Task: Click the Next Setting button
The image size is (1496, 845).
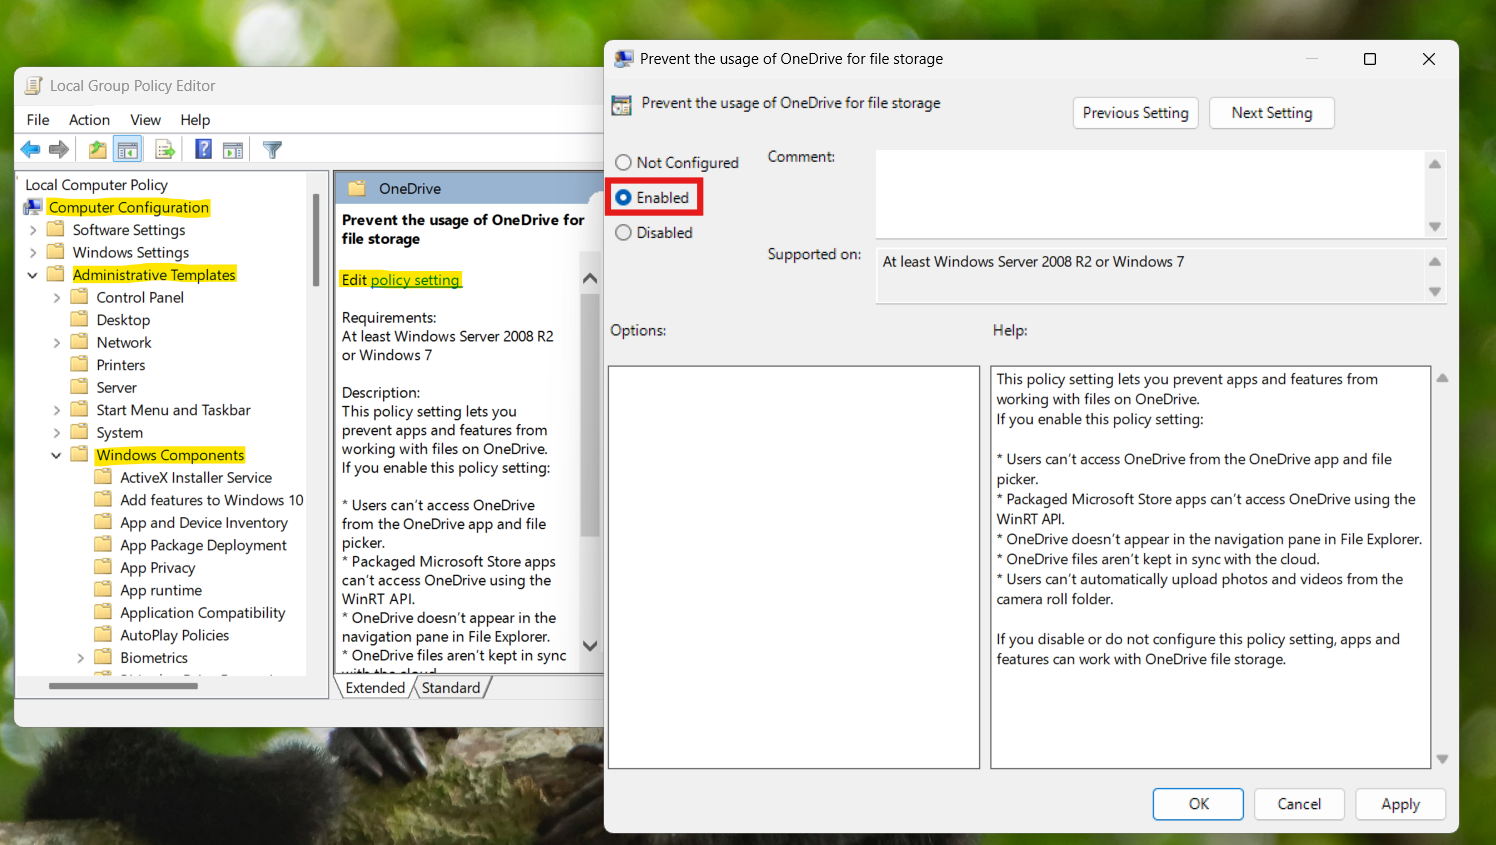Action: pyautogui.click(x=1272, y=113)
